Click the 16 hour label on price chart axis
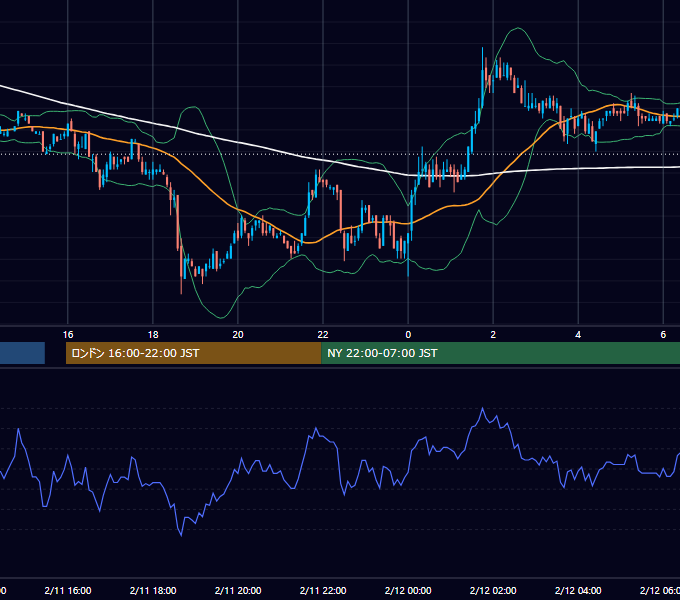Image resolution: width=680 pixels, height=600 pixels. point(68,335)
